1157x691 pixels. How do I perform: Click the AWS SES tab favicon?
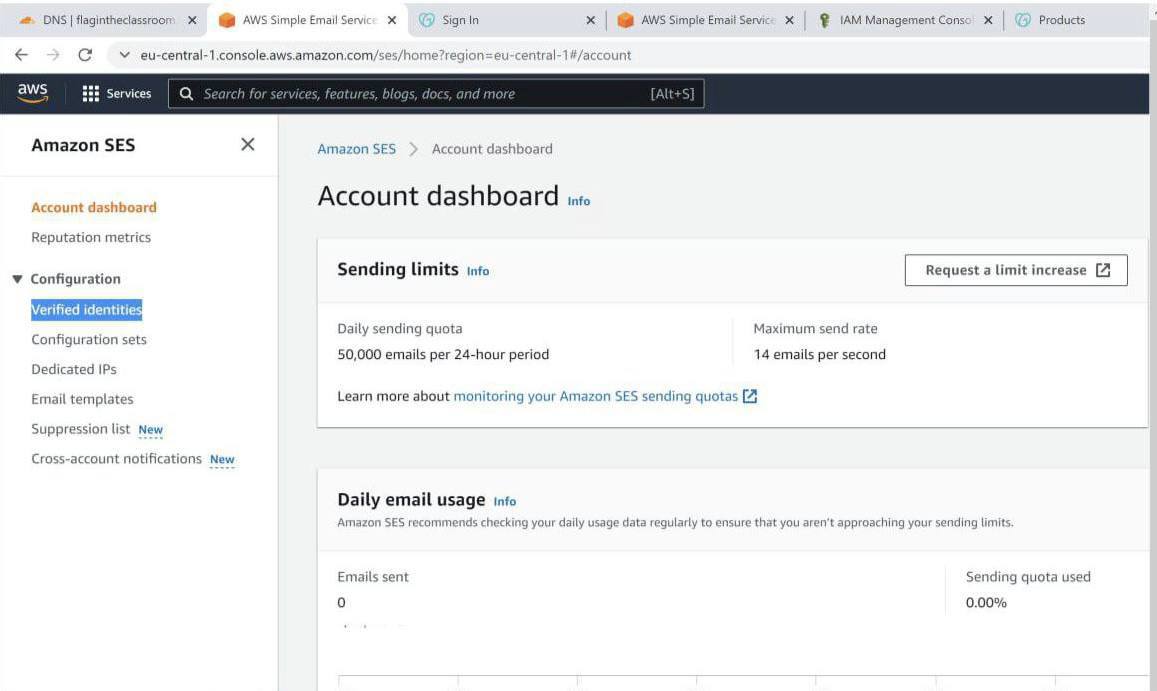pos(227,21)
